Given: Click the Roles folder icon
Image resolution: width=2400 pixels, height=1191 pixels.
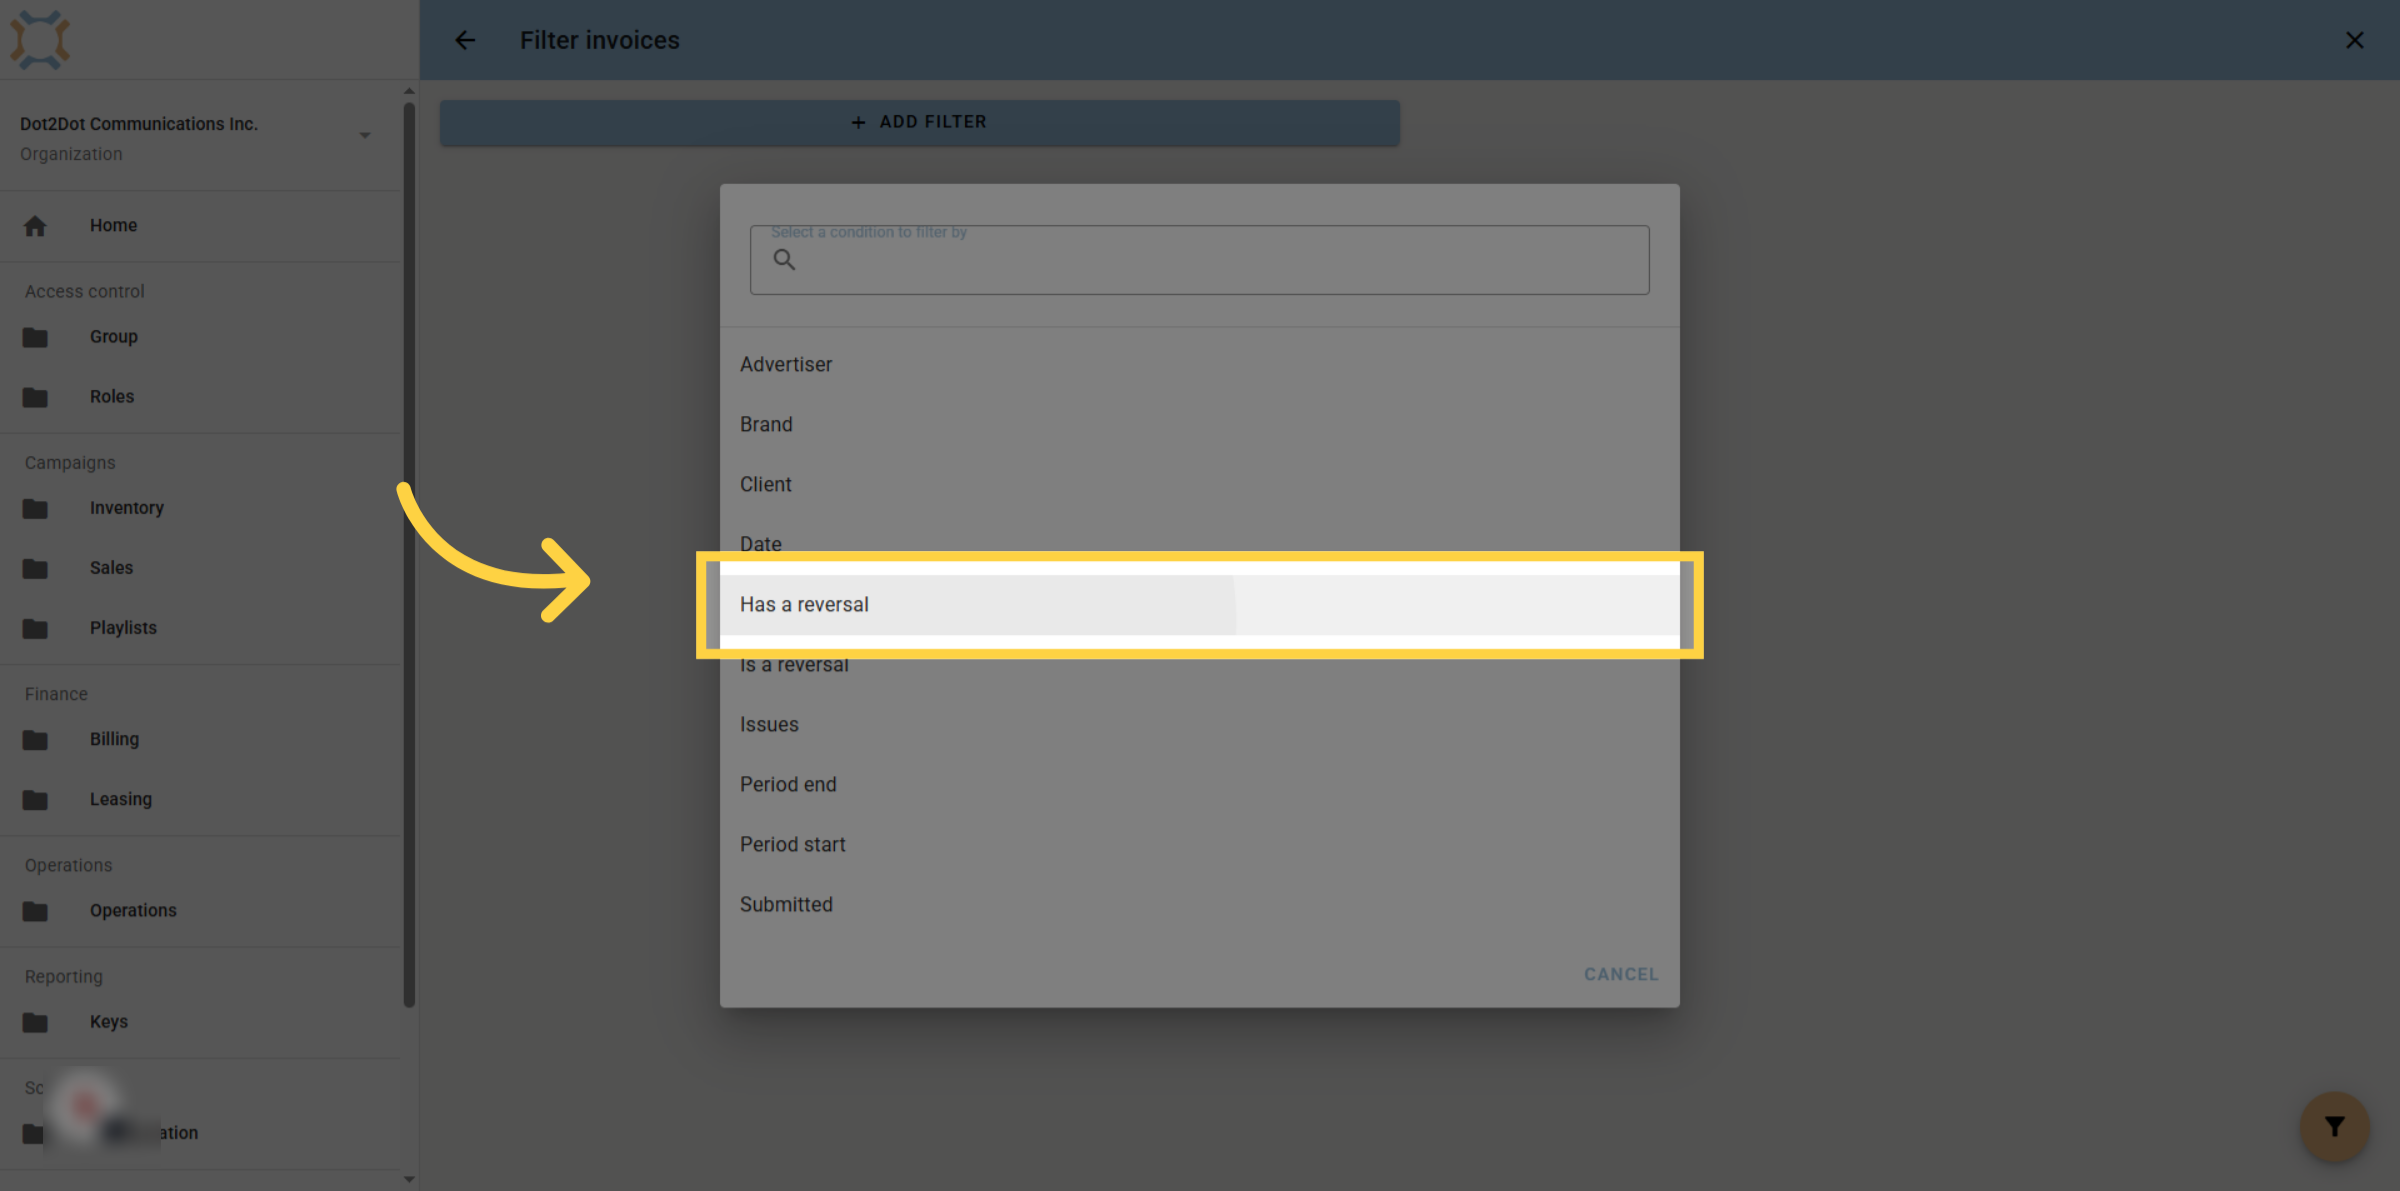Looking at the screenshot, I should coord(35,397).
